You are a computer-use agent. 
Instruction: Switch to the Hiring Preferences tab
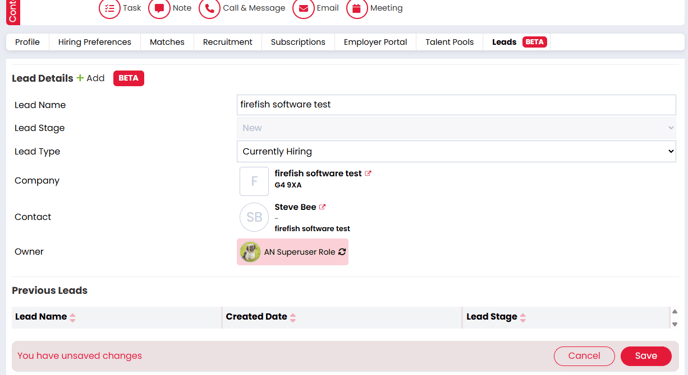coord(95,42)
